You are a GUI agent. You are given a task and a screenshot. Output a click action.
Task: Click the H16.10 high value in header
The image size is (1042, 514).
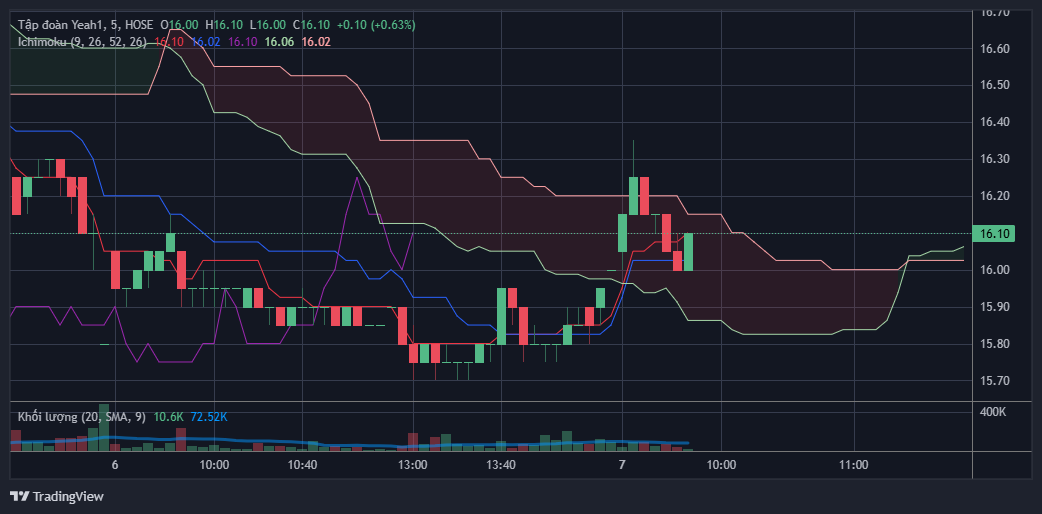[x=225, y=25]
